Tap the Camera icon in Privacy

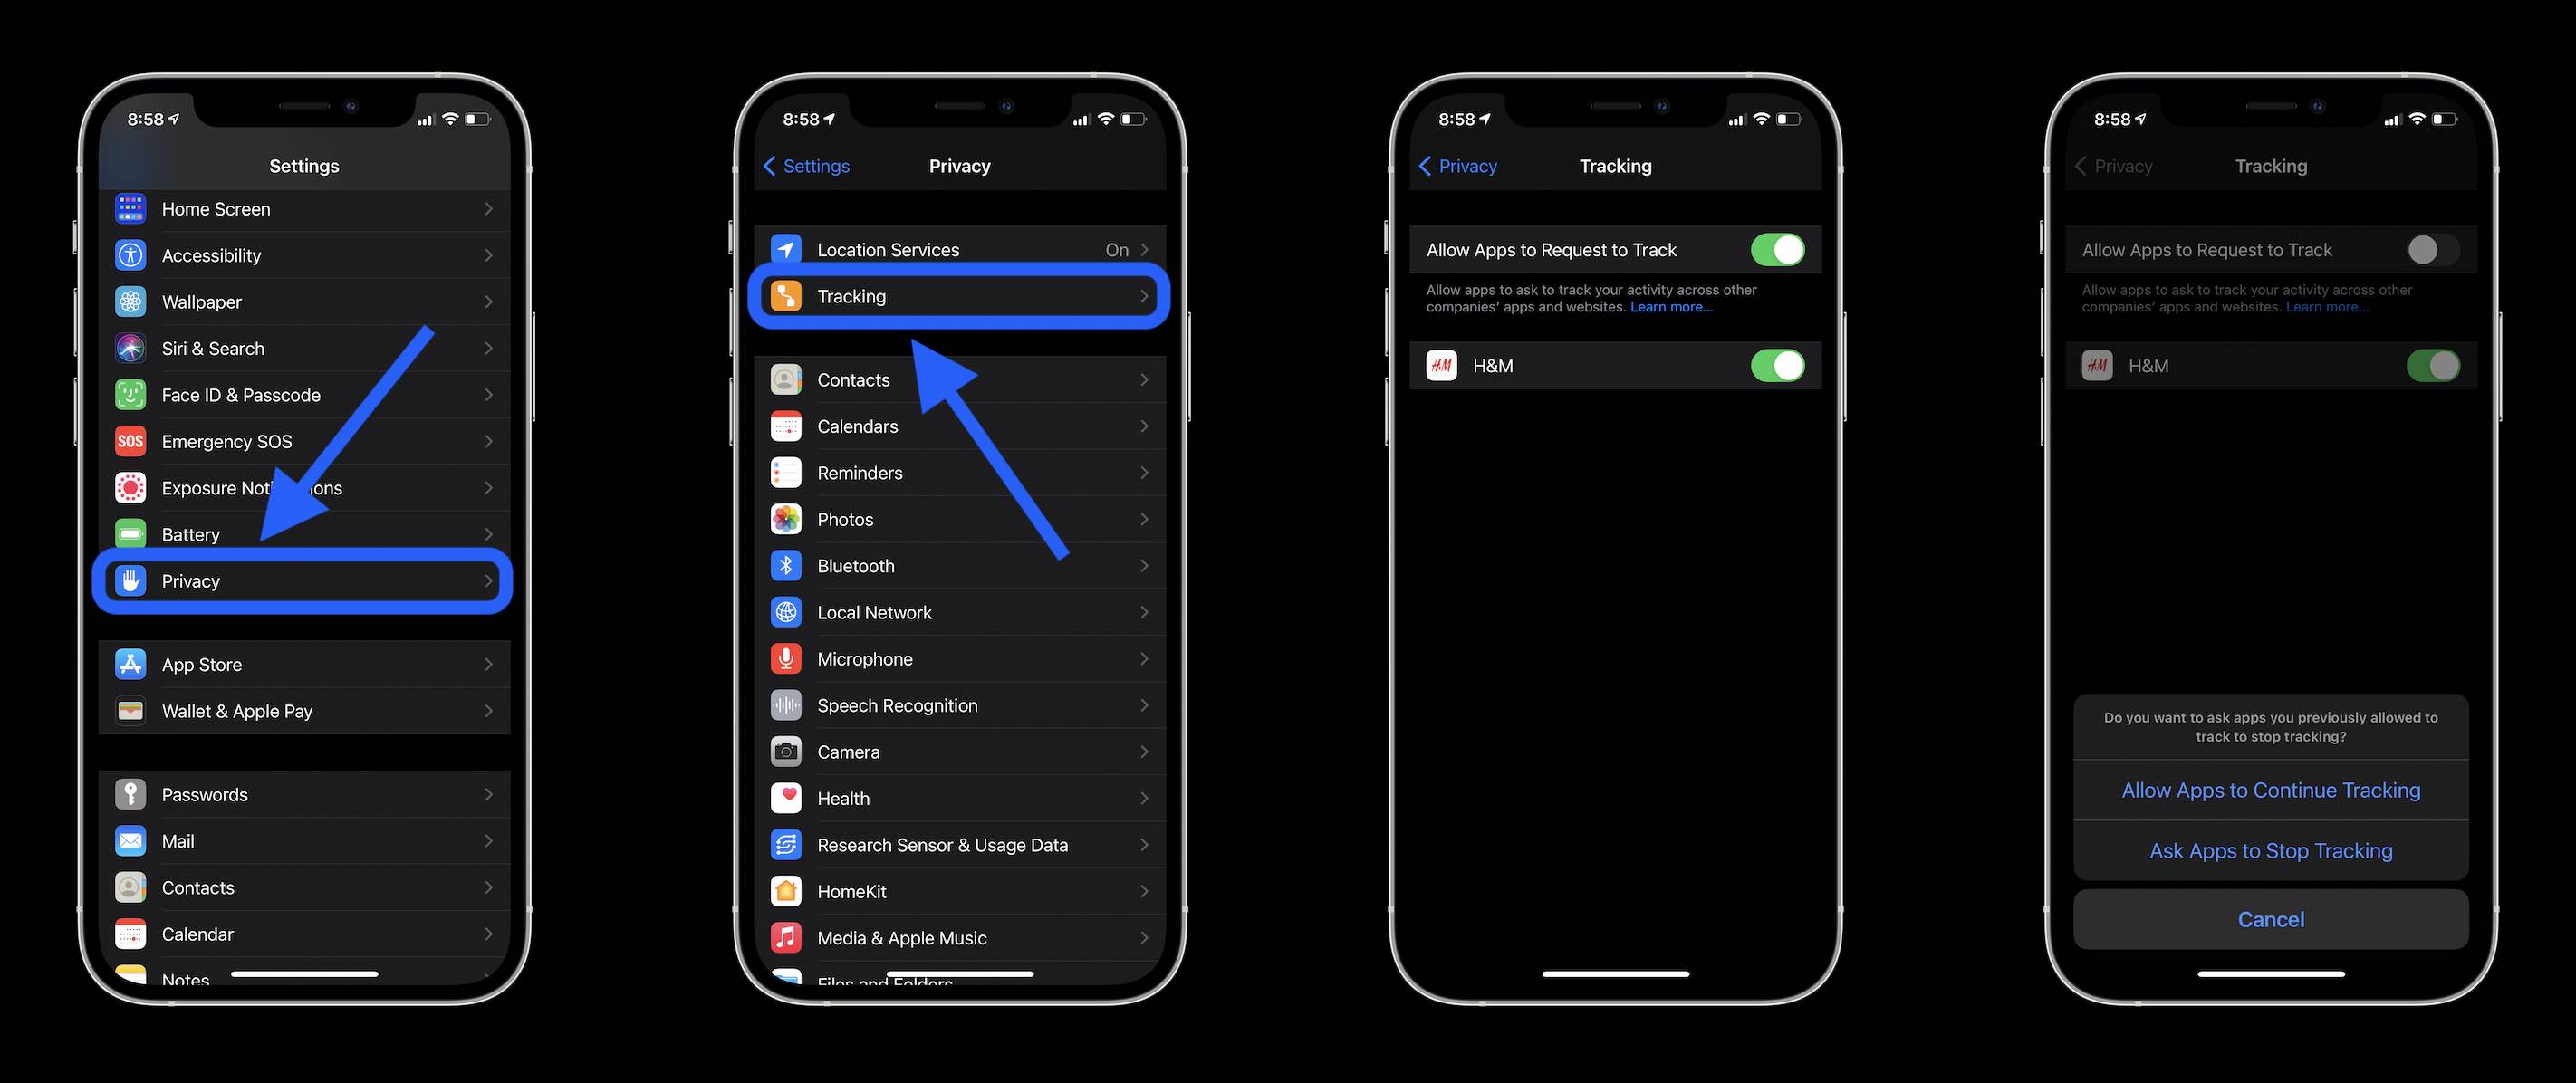[787, 752]
